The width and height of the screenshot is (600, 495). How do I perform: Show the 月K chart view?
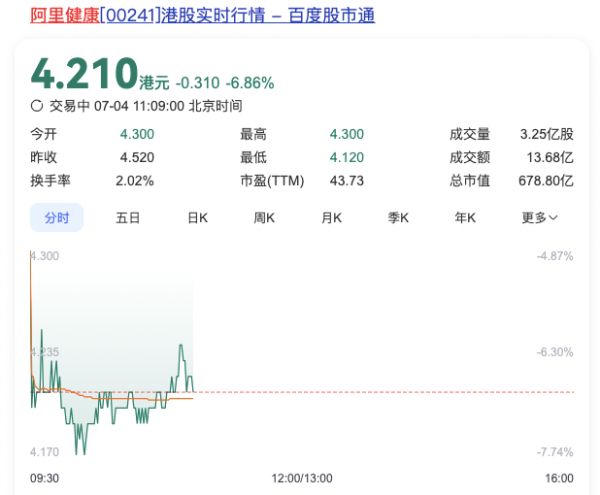click(331, 217)
